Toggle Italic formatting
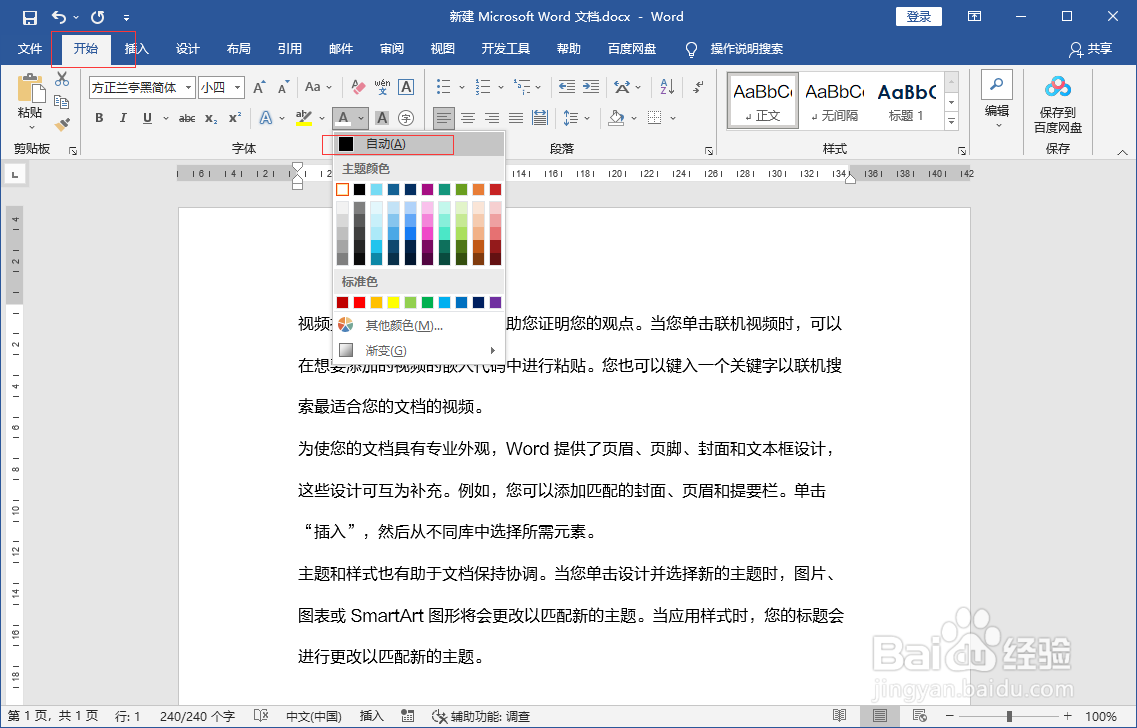 [x=123, y=118]
